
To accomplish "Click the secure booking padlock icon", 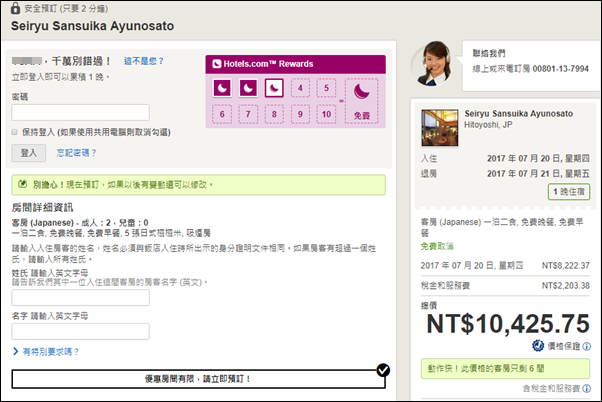I will pos(15,8).
